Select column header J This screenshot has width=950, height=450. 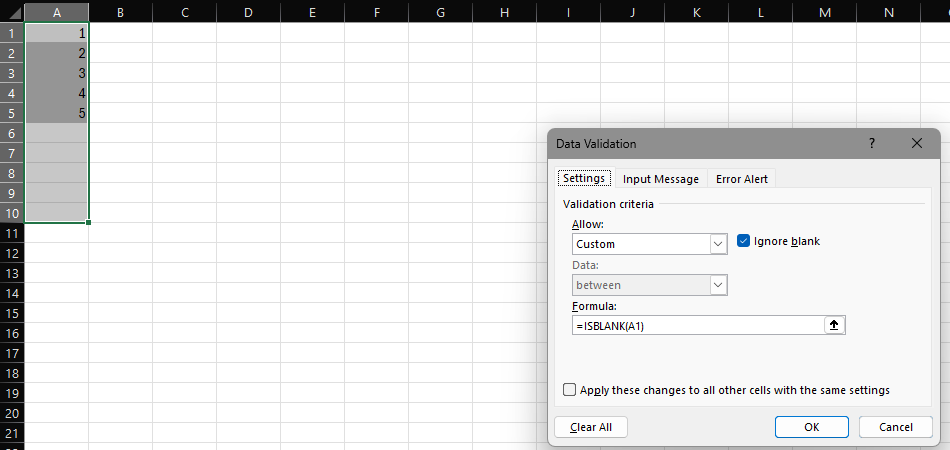pos(633,12)
